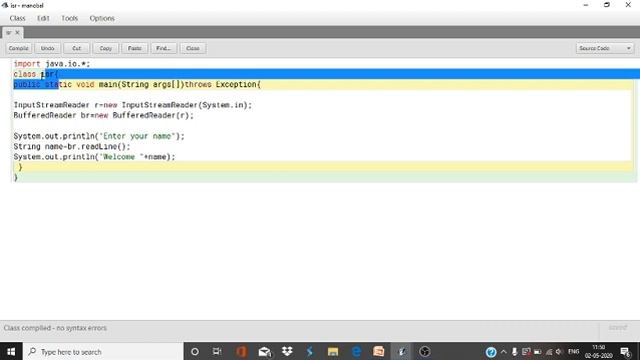Viewport: 640px width, 360px height.
Task: Click the Compile button
Action: click(19, 48)
